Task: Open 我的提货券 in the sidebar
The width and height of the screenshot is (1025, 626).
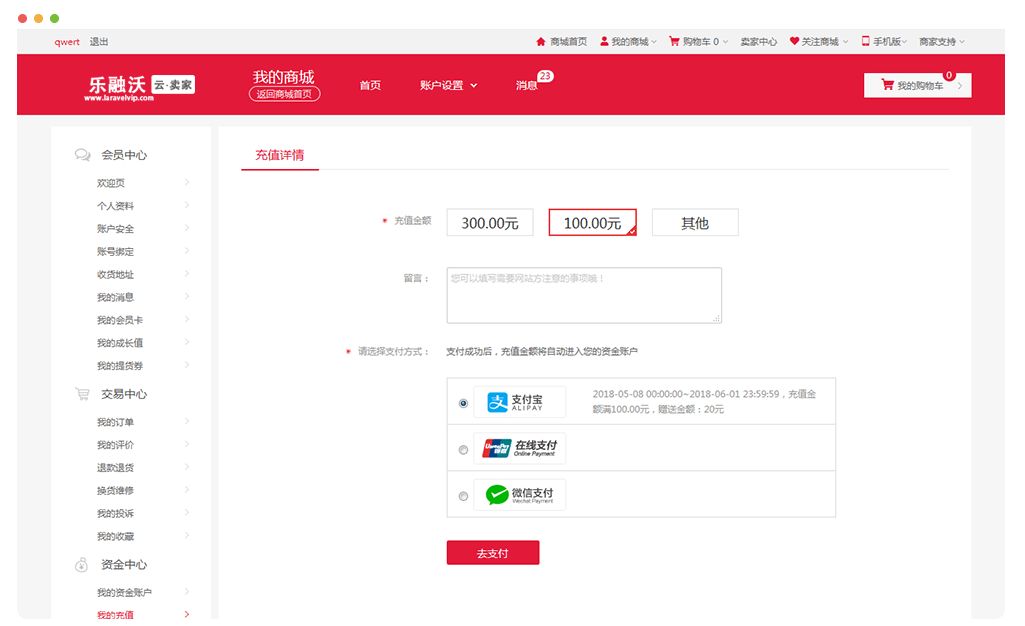Action: pos(120,366)
